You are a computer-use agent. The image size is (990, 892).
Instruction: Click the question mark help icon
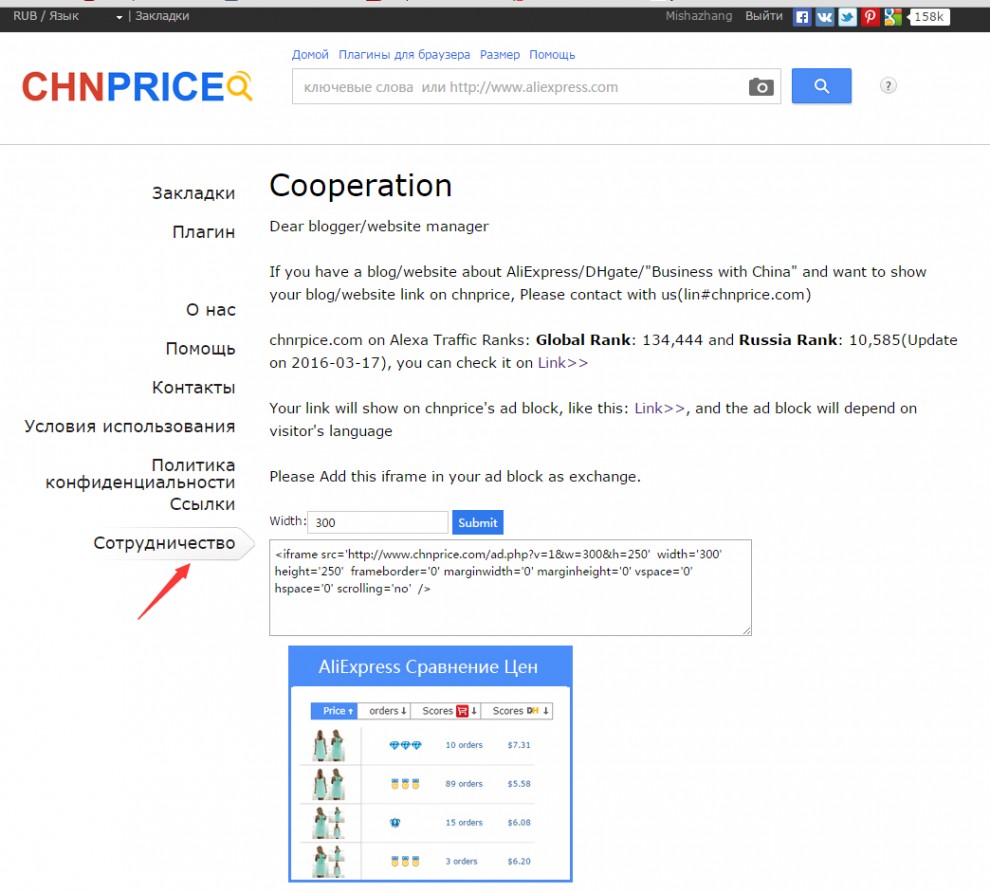click(888, 86)
